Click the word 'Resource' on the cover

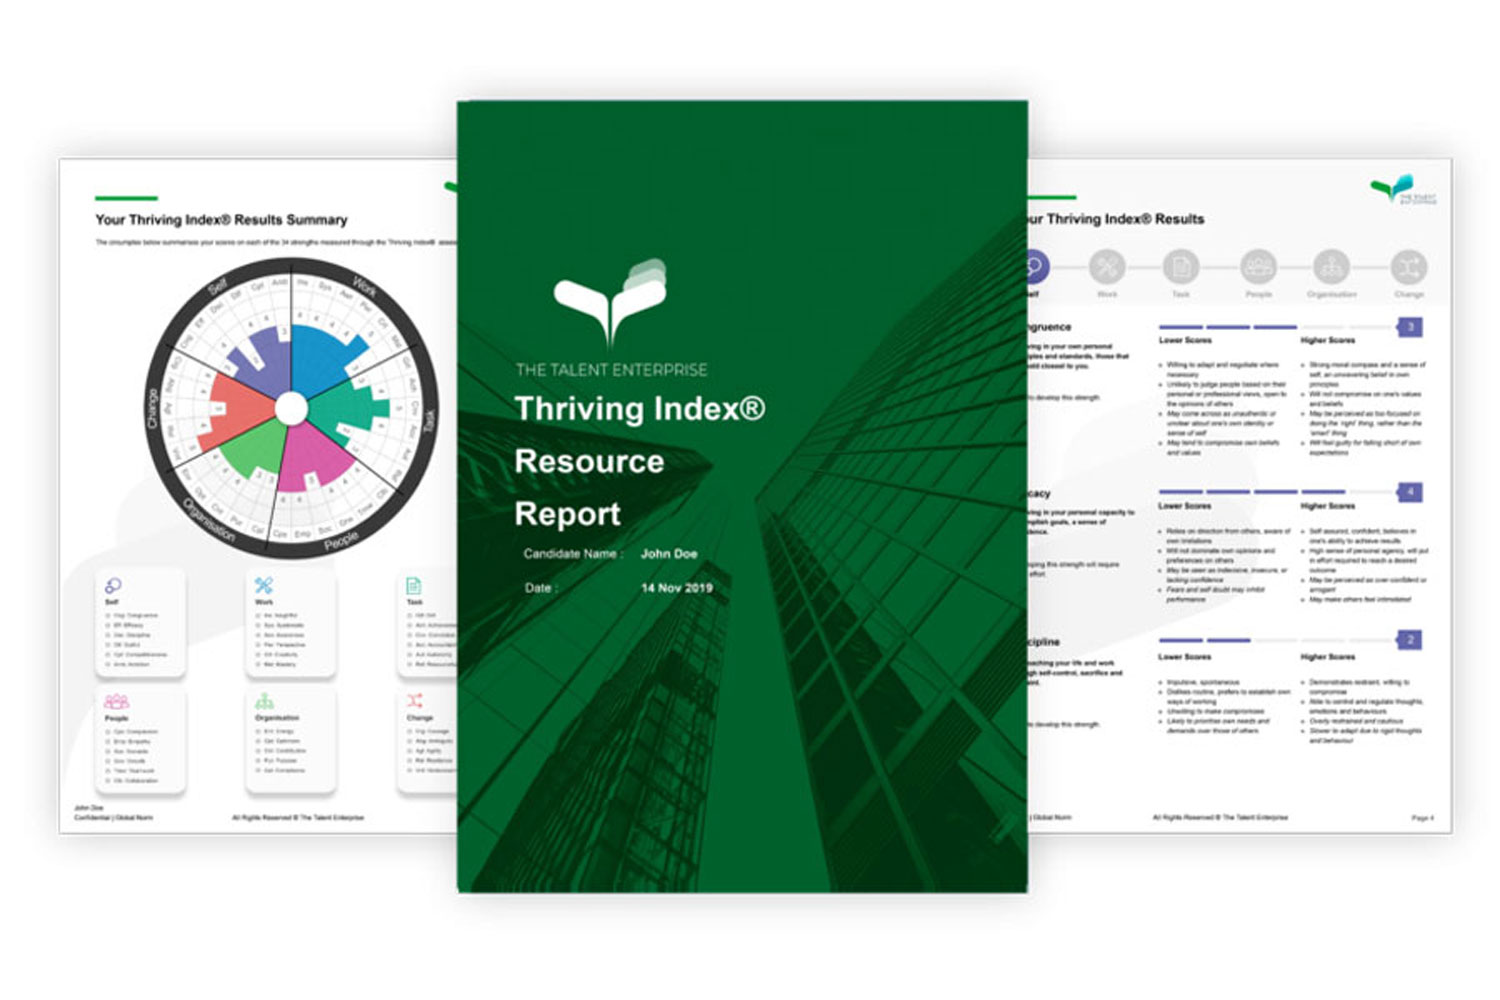click(x=589, y=461)
